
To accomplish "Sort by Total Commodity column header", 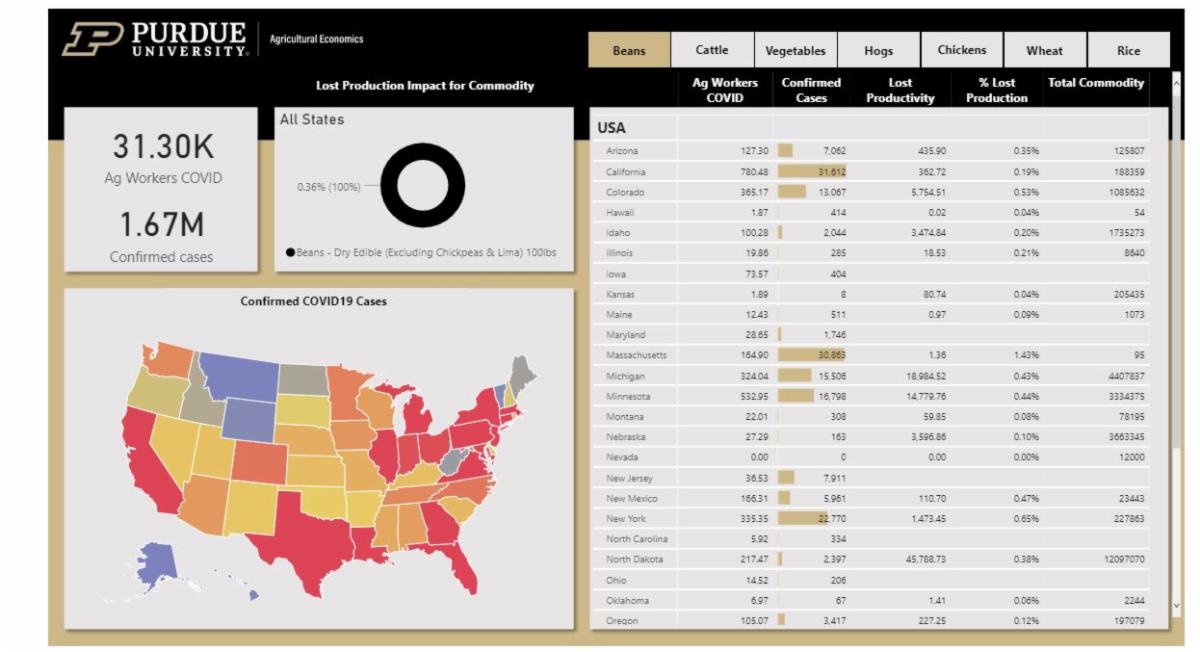I will pyautogui.click(x=1095, y=84).
